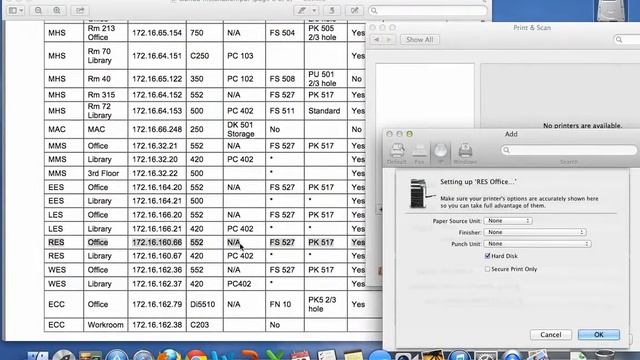Click the 'C250' model cell
The image size is (640, 360).
coord(204,56)
